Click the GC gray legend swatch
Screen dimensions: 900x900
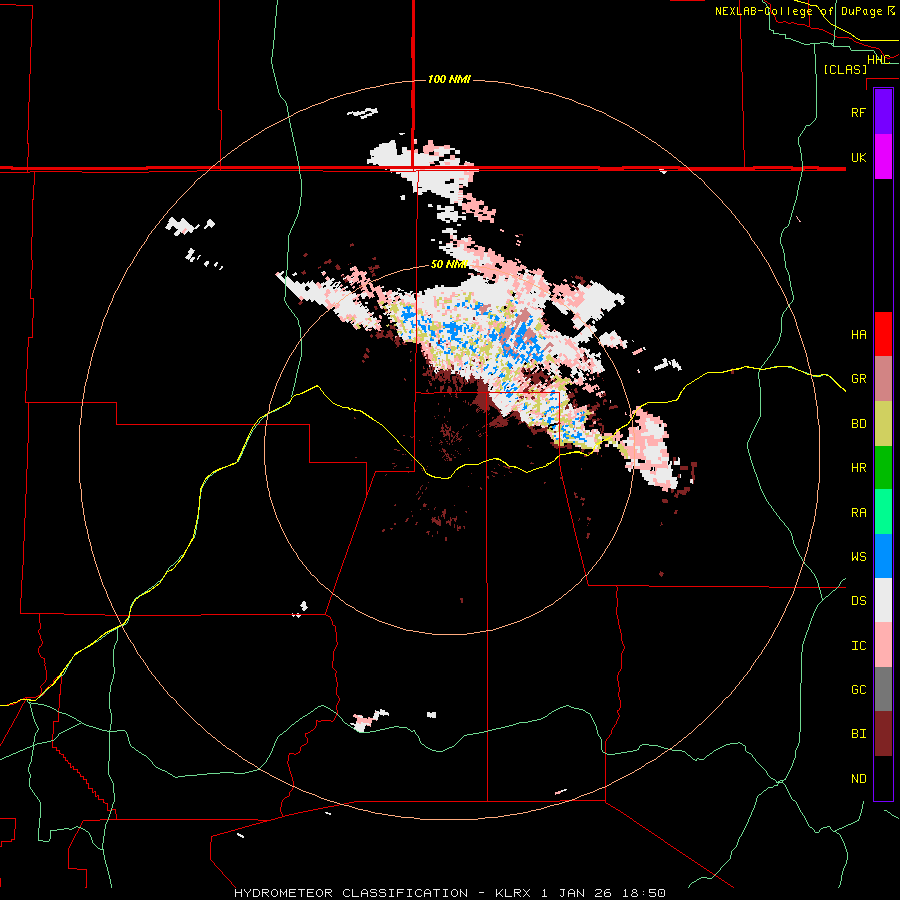tap(883, 689)
